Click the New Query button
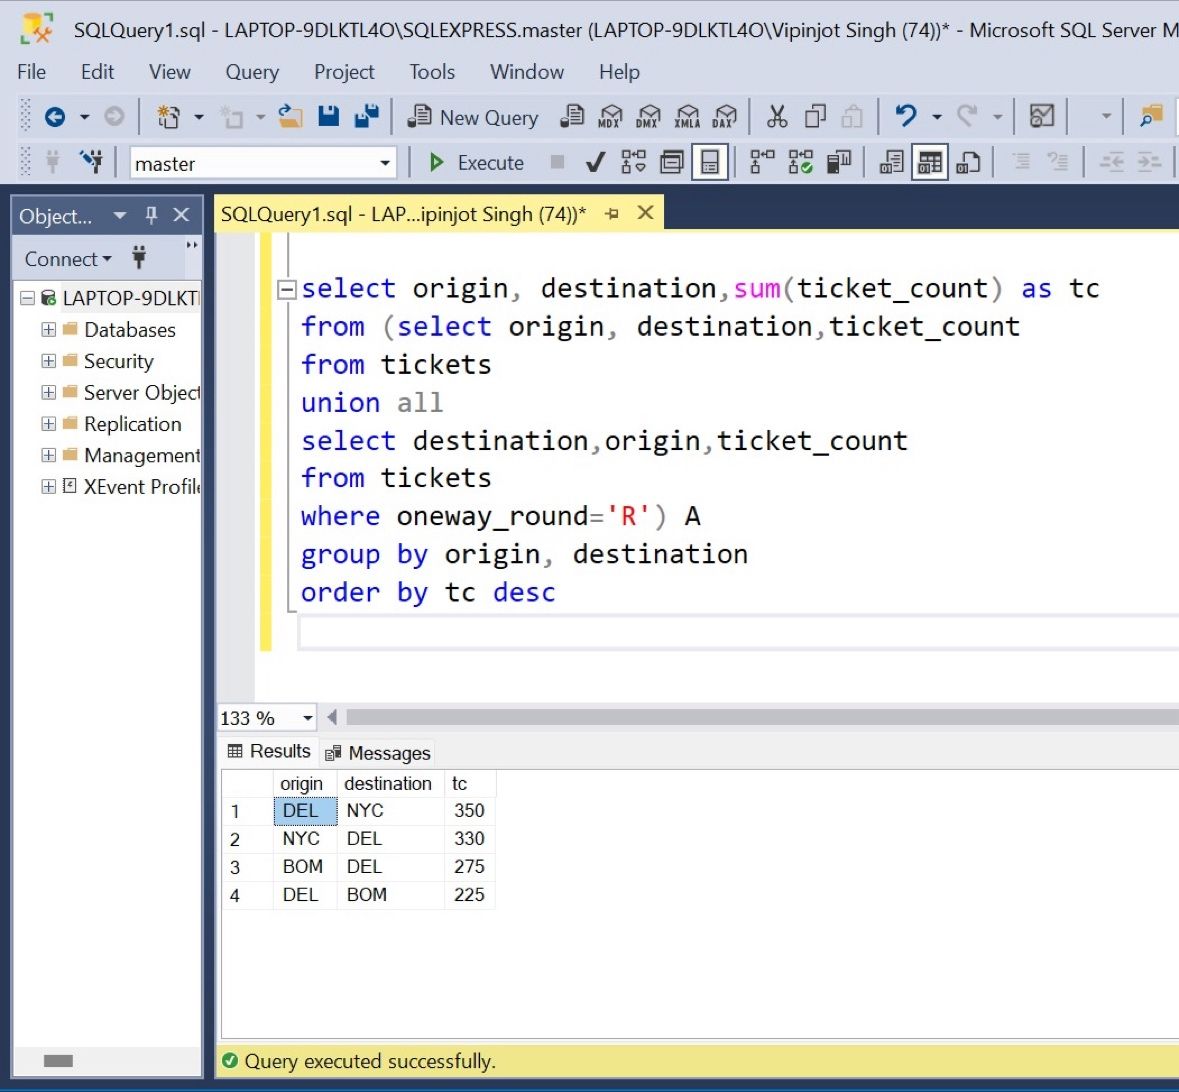This screenshot has height=1092, width=1179. (x=474, y=118)
